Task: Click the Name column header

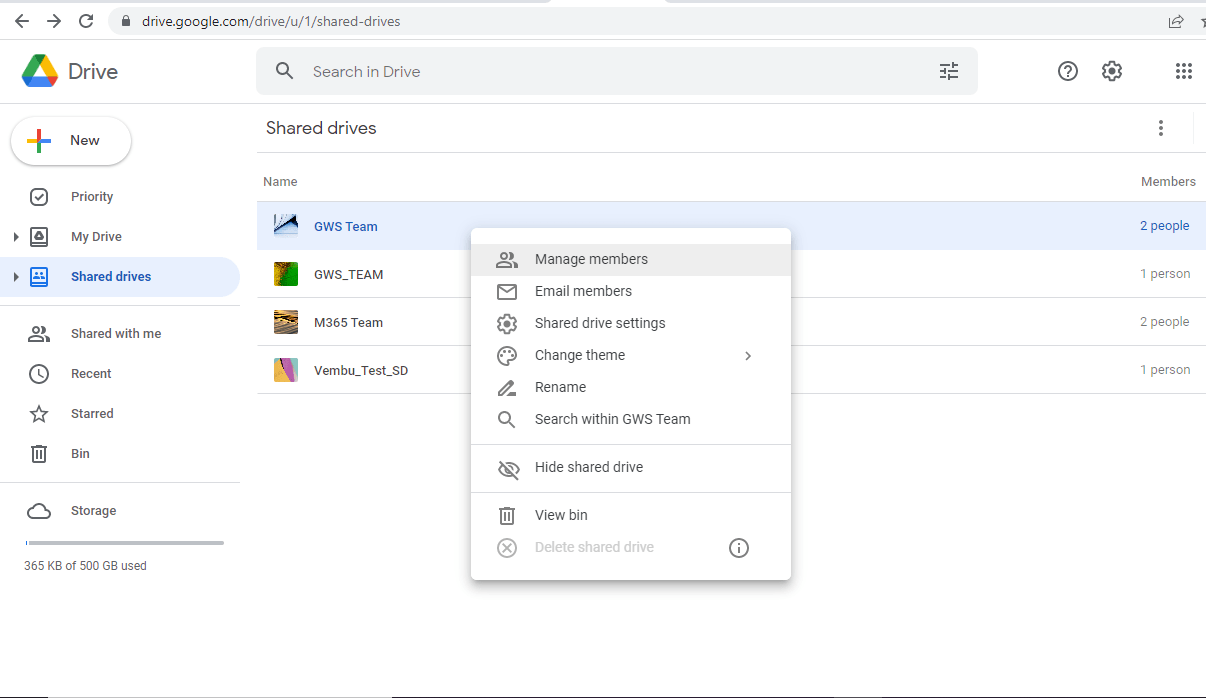Action: coord(280,182)
